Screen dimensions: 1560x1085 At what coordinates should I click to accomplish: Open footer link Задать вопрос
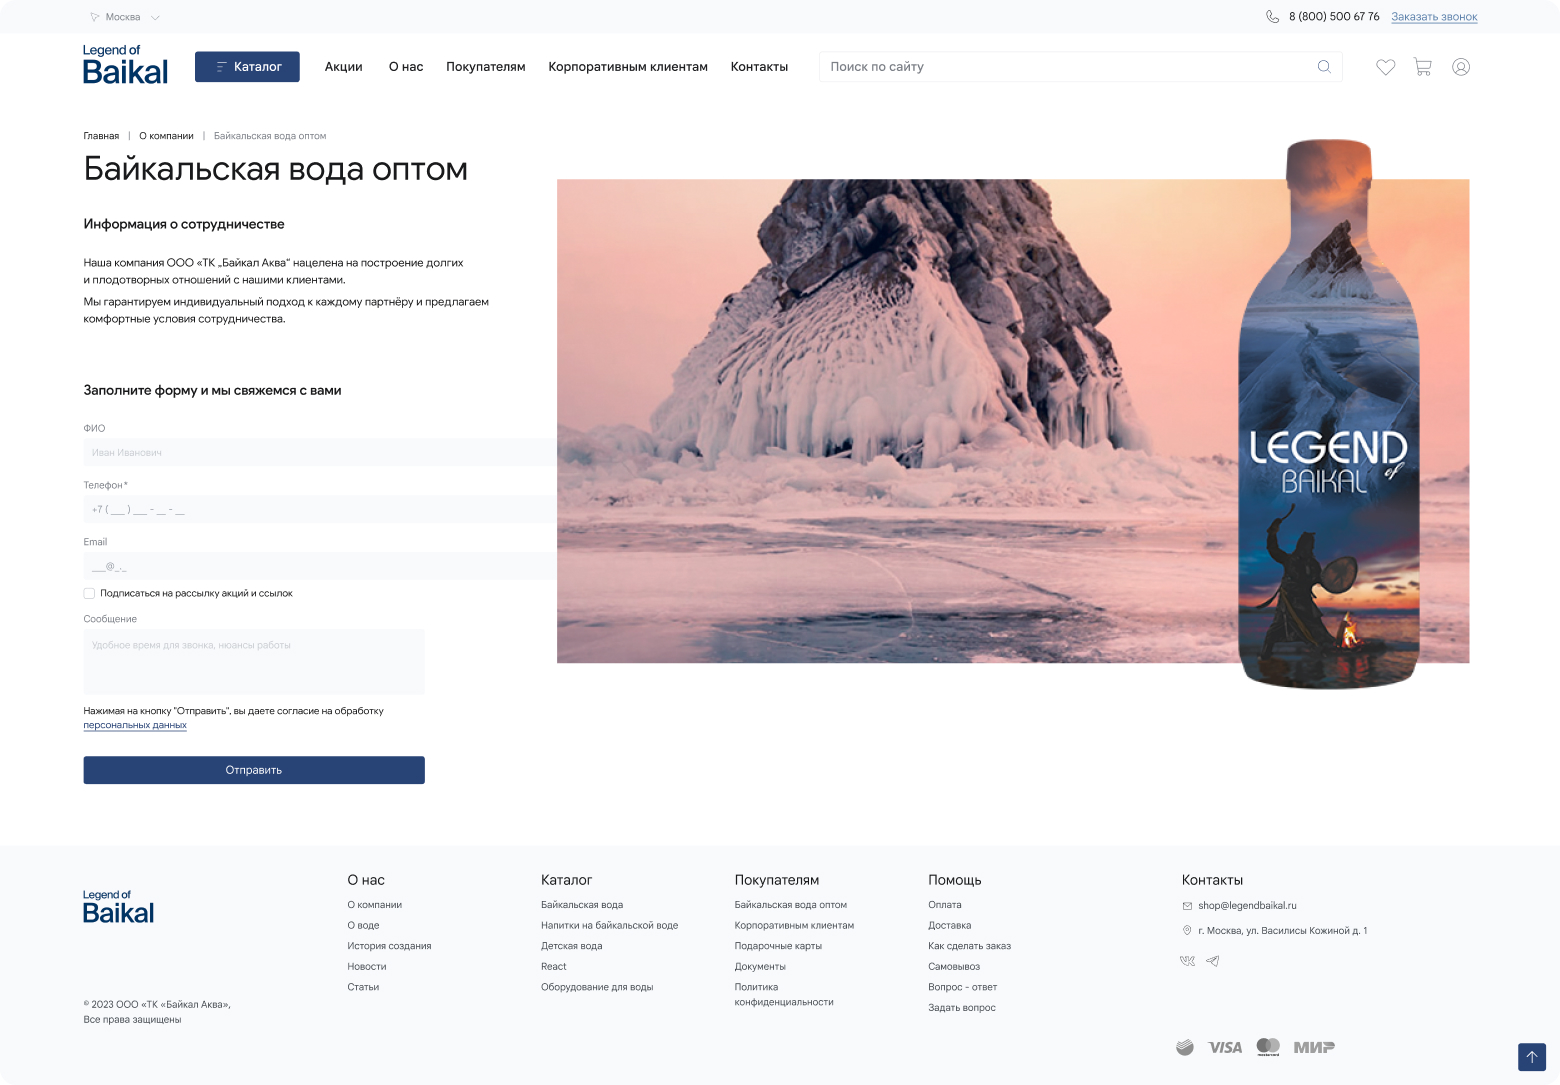pos(962,1008)
